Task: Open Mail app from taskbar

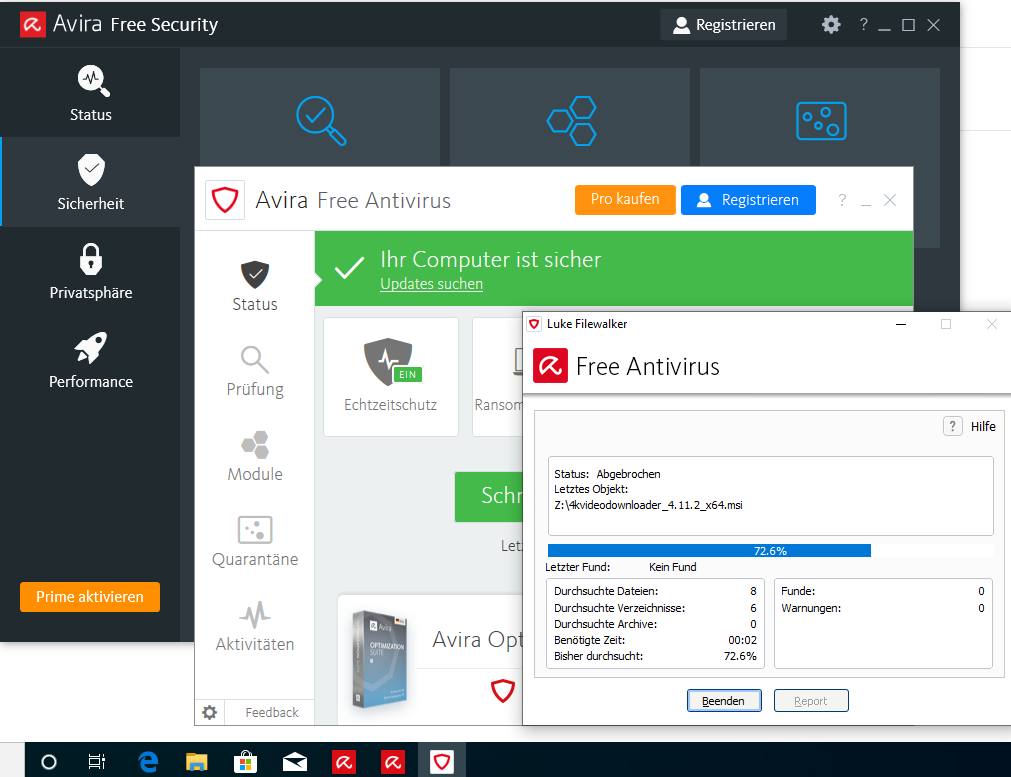Action: [x=295, y=762]
